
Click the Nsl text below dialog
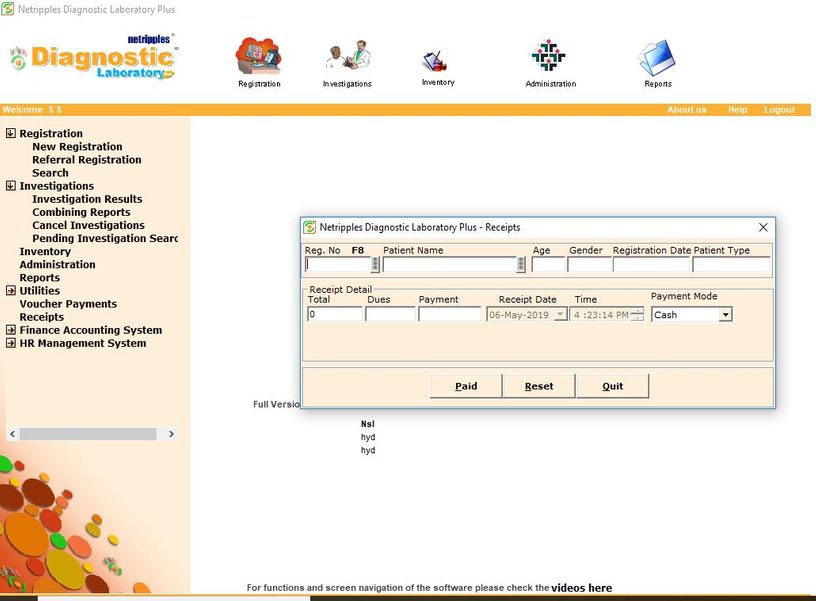367,424
